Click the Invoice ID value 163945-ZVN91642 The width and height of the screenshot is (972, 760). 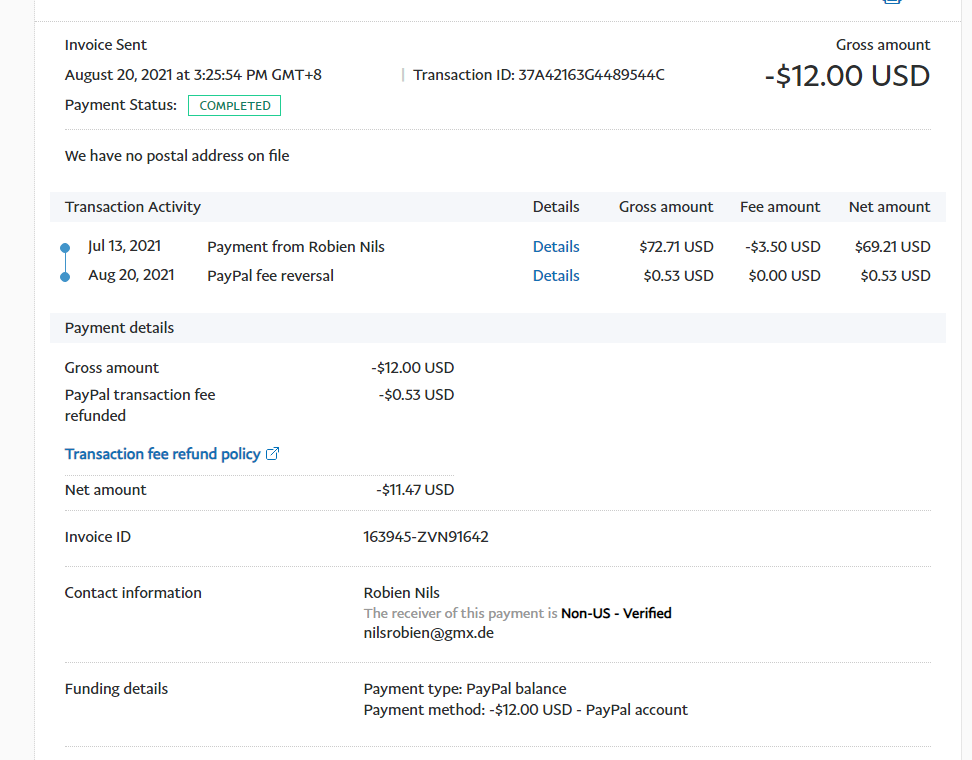[426, 537]
